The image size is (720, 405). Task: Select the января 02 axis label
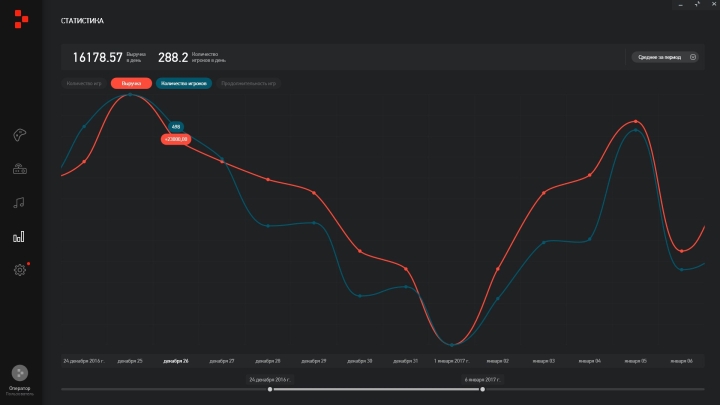pyautogui.click(x=498, y=361)
